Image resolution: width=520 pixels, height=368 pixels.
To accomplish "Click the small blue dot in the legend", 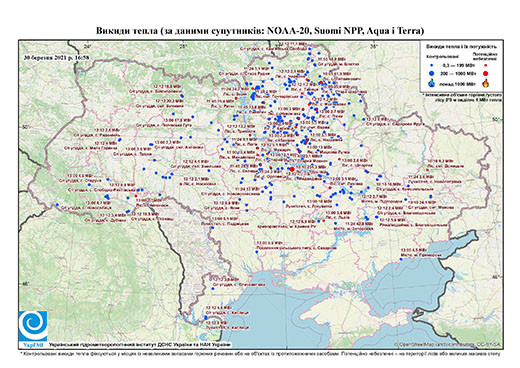I will [x=432, y=66].
